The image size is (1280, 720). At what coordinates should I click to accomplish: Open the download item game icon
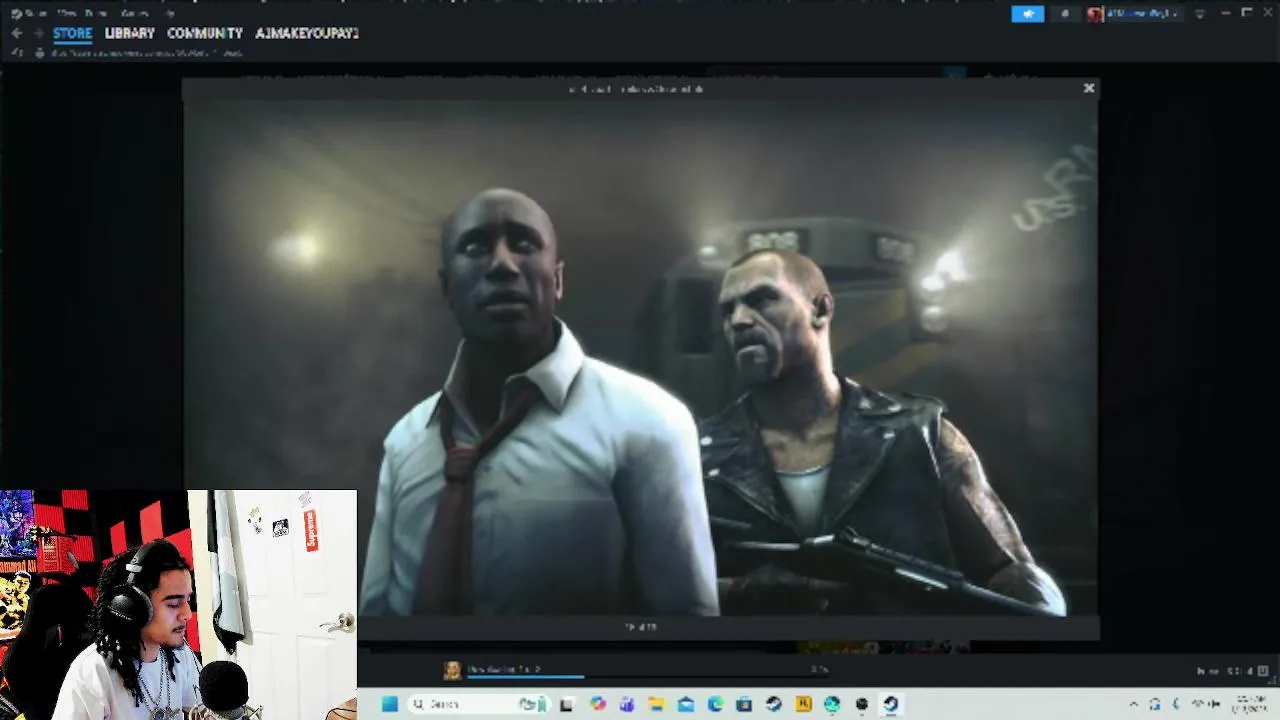(x=453, y=670)
